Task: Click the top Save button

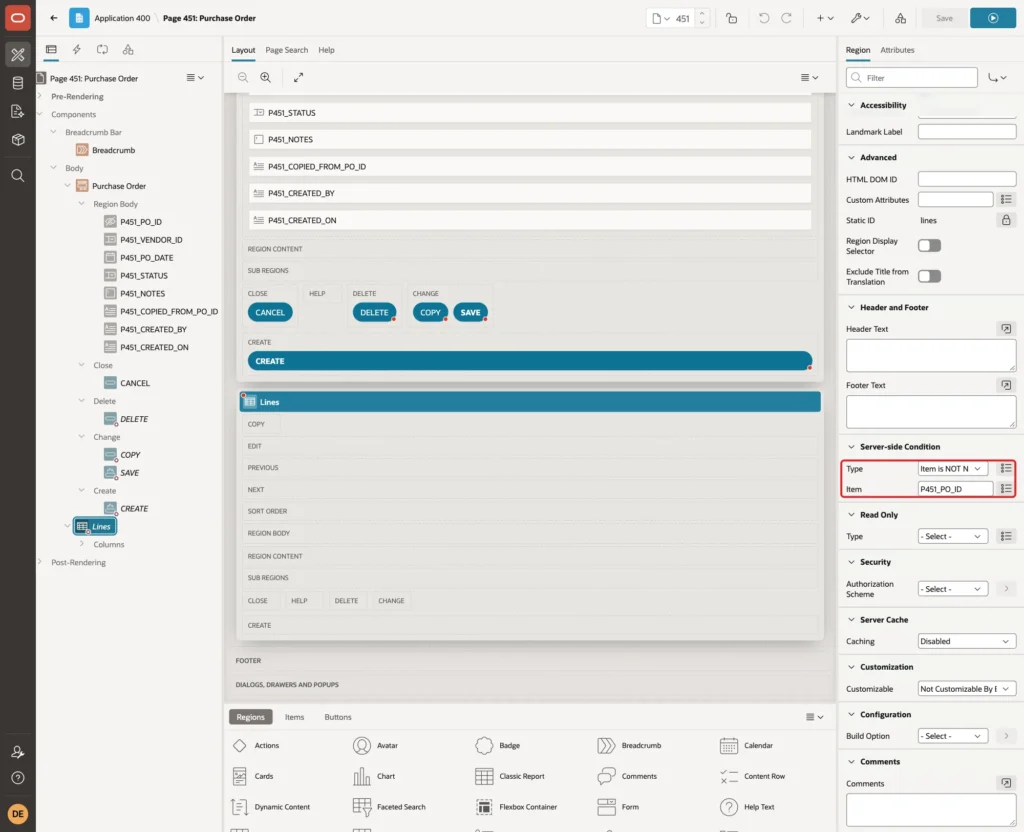Action: pos(944,18)
